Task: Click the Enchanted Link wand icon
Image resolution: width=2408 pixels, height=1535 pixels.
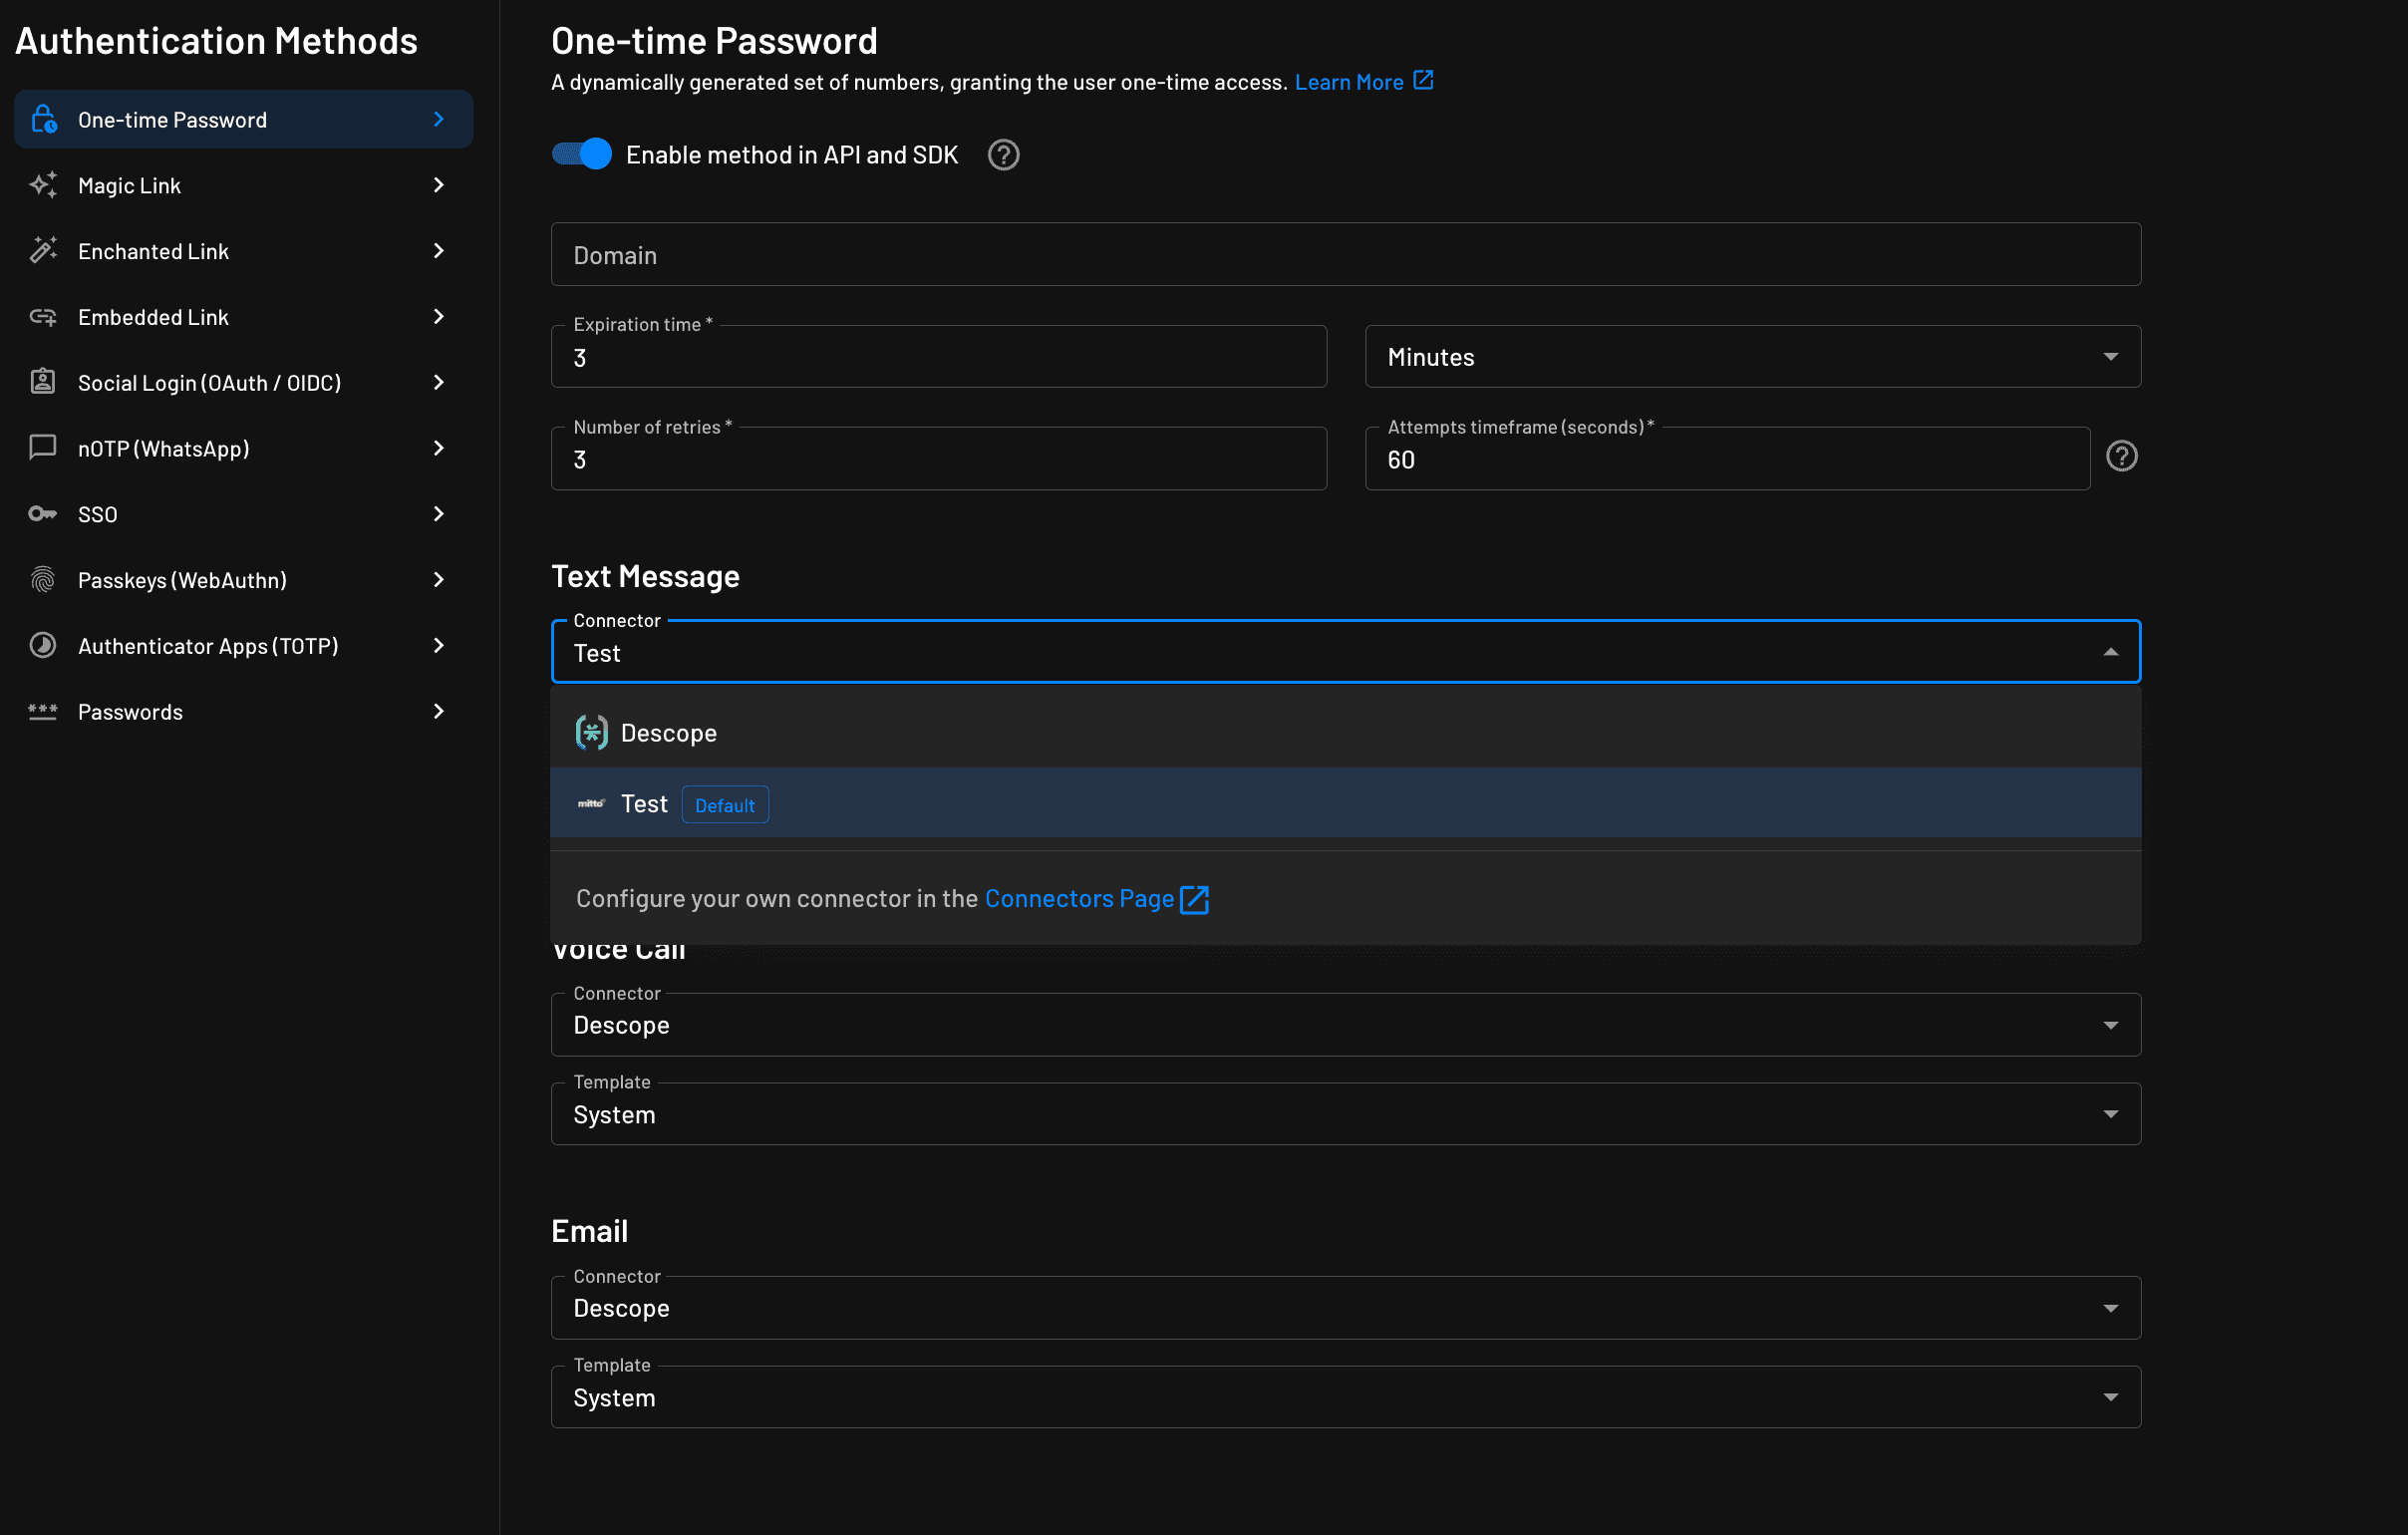Action: click(x=43, y=250)
